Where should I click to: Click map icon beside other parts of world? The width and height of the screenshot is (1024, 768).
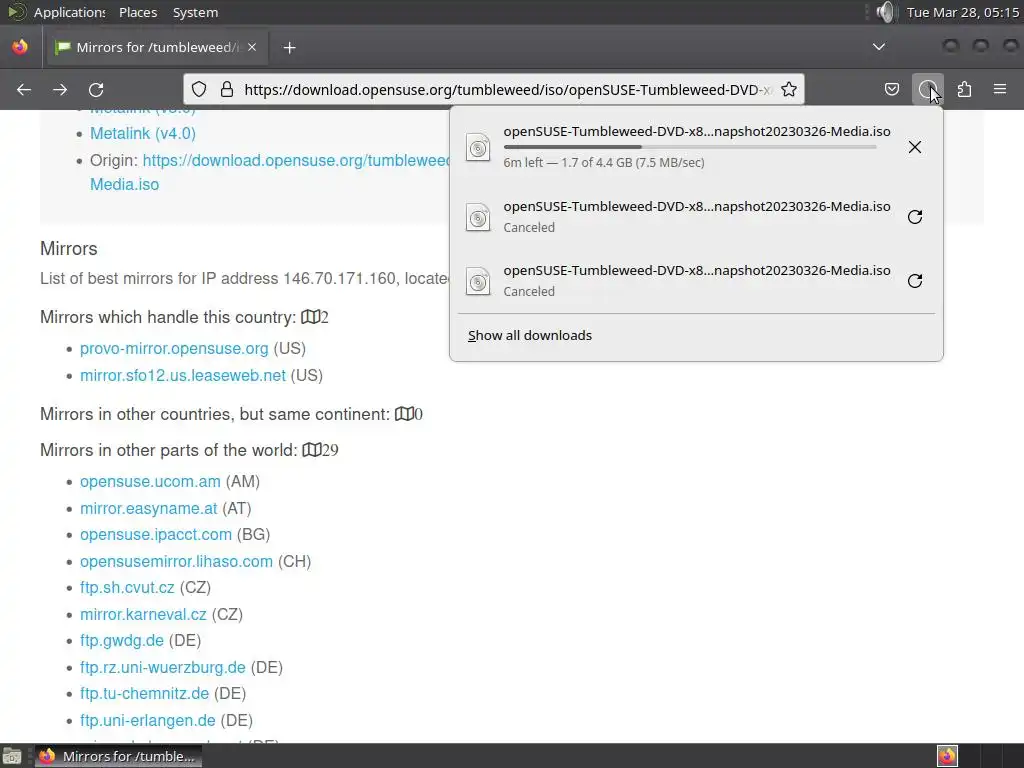tap(312, 450)
